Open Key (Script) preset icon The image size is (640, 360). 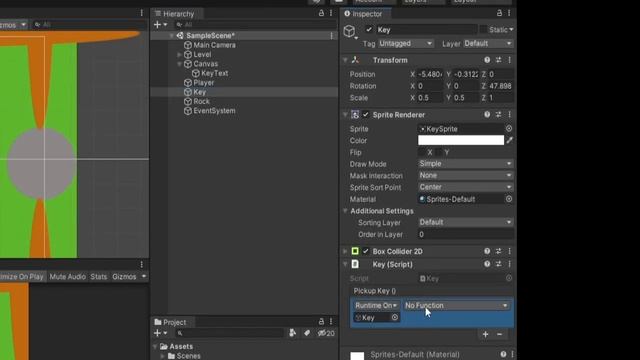tap(498, 264)
